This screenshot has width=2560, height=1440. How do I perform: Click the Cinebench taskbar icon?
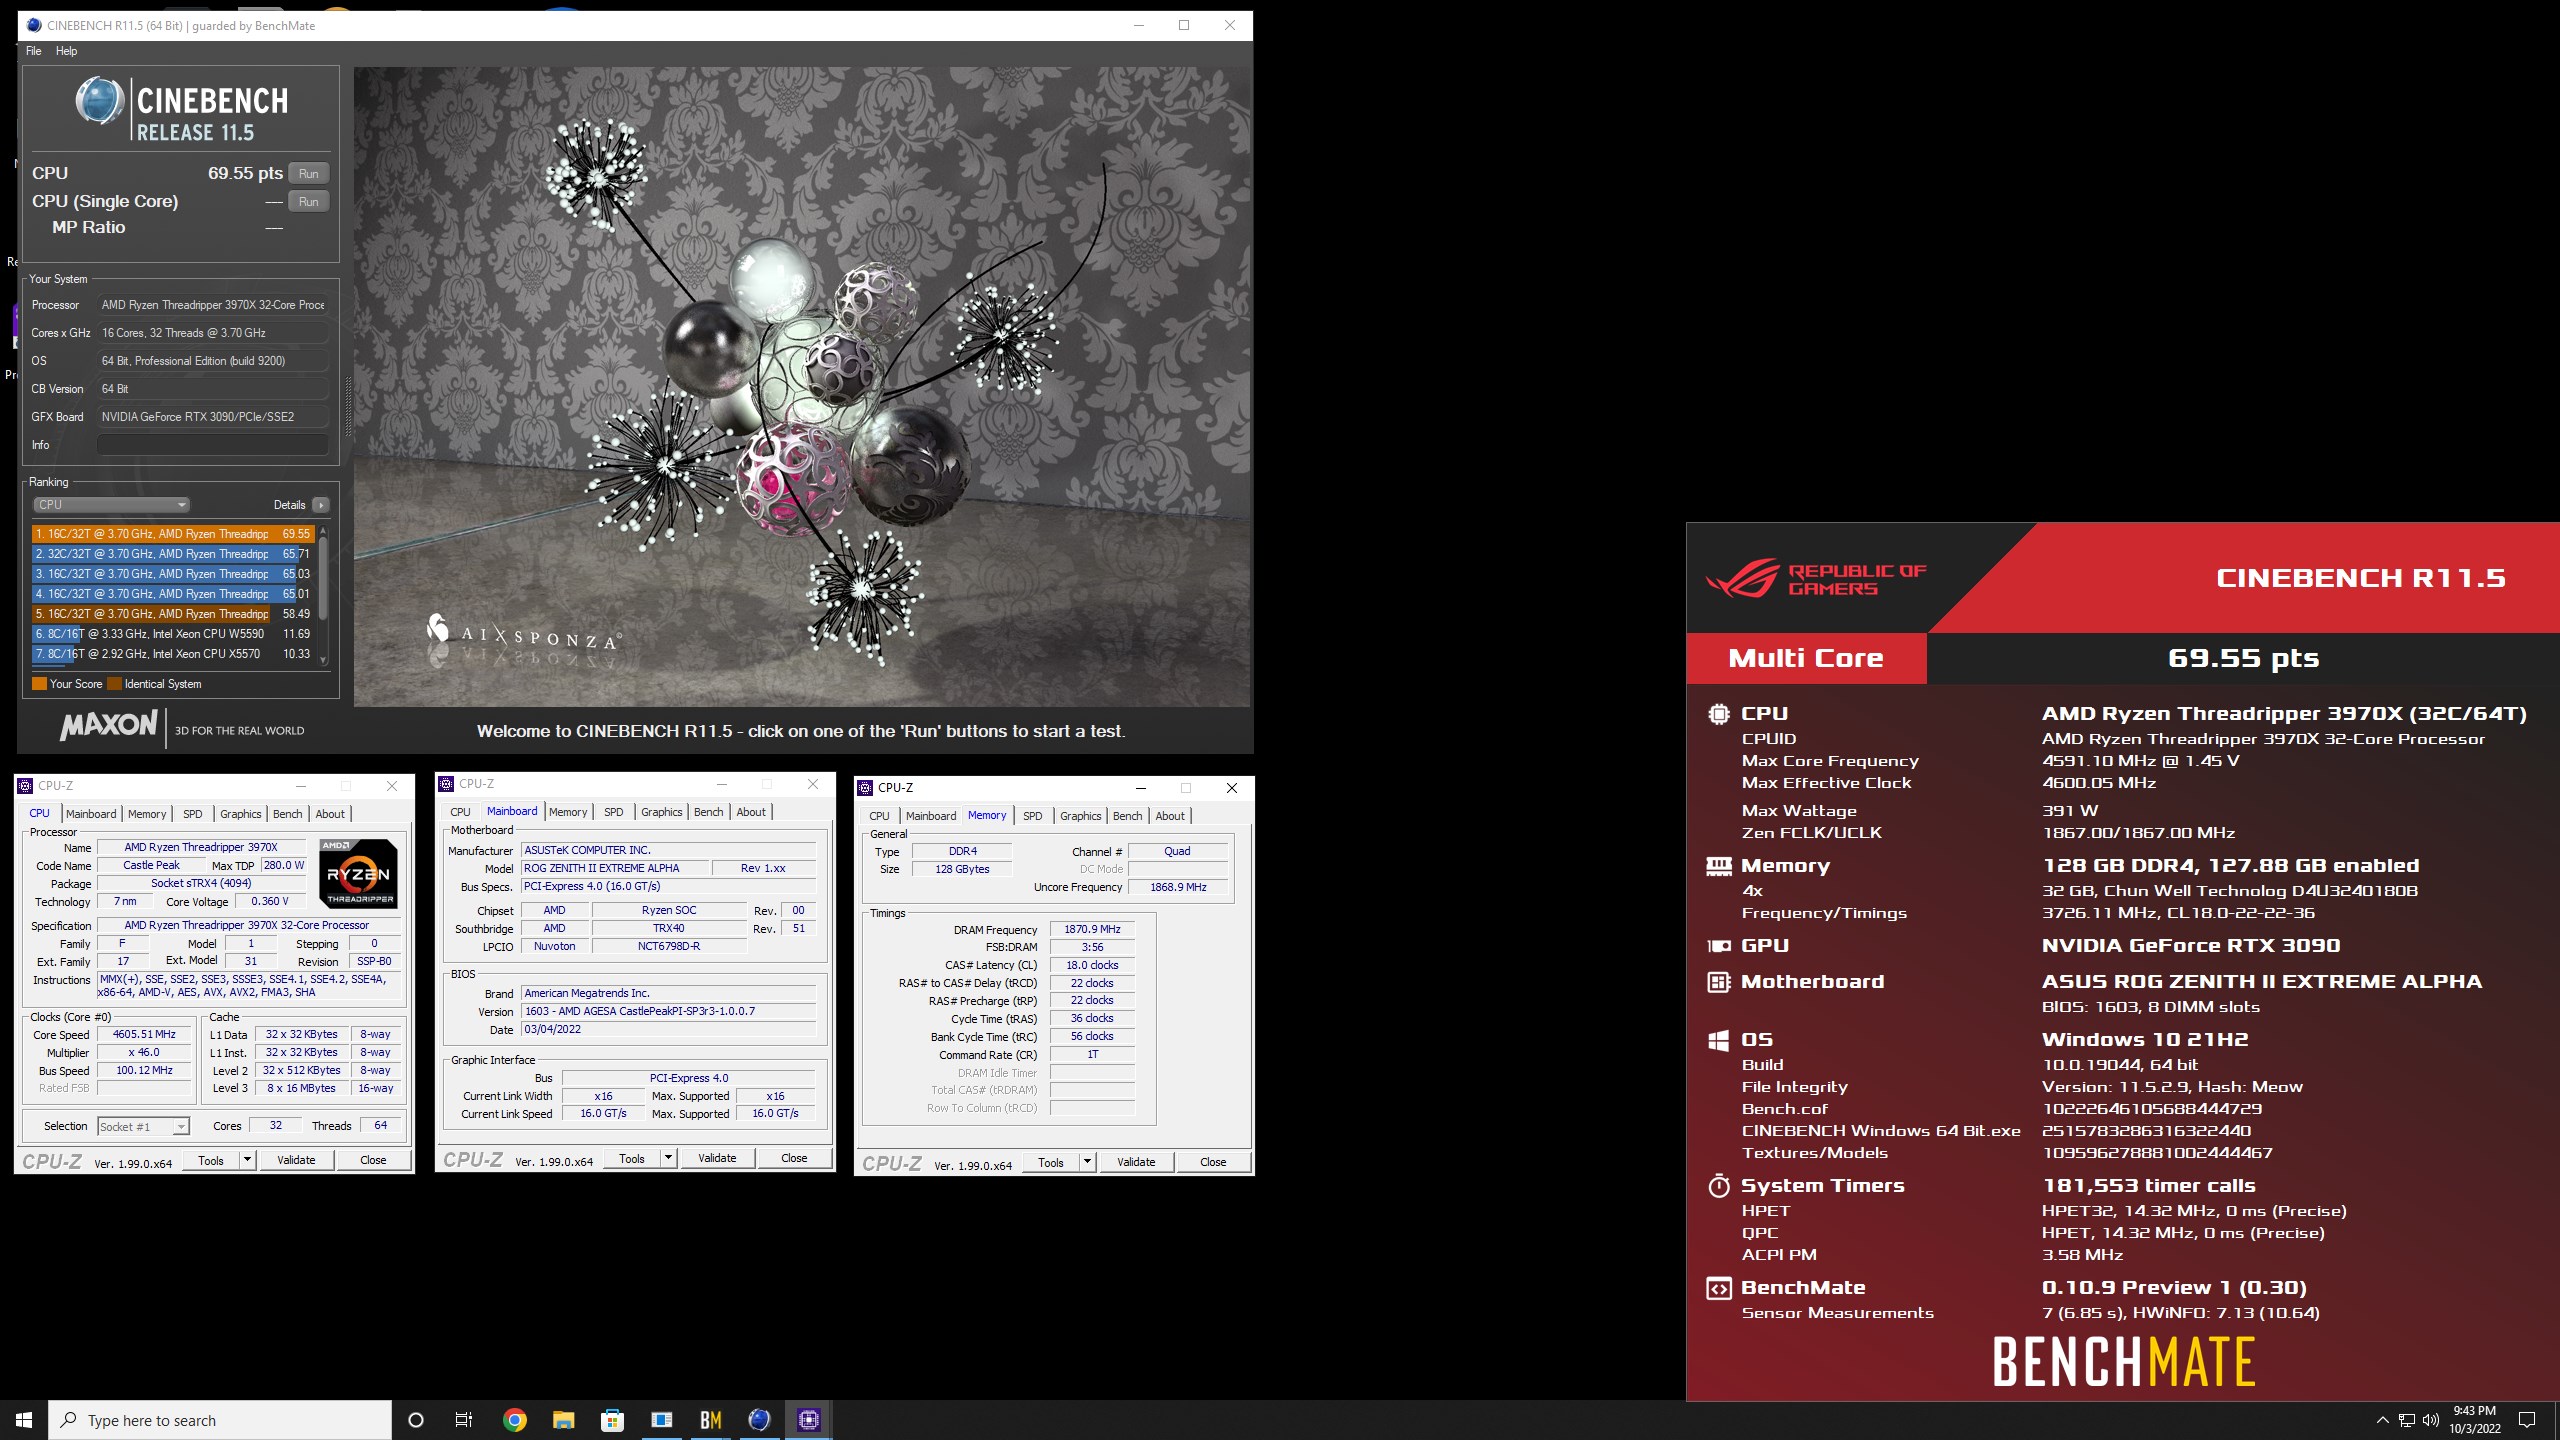(x=760, y=1420)
